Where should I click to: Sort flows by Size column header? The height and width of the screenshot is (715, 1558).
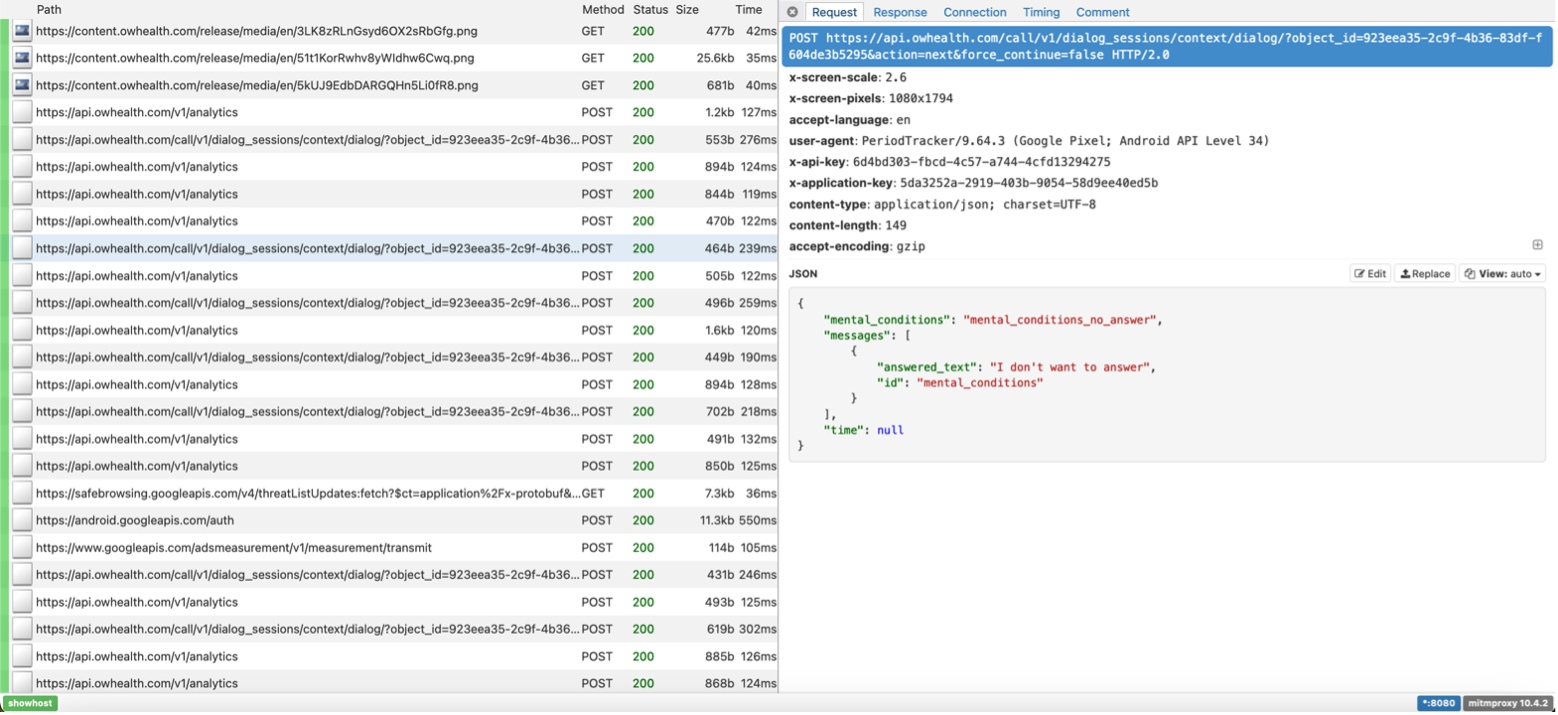(687, 9)
